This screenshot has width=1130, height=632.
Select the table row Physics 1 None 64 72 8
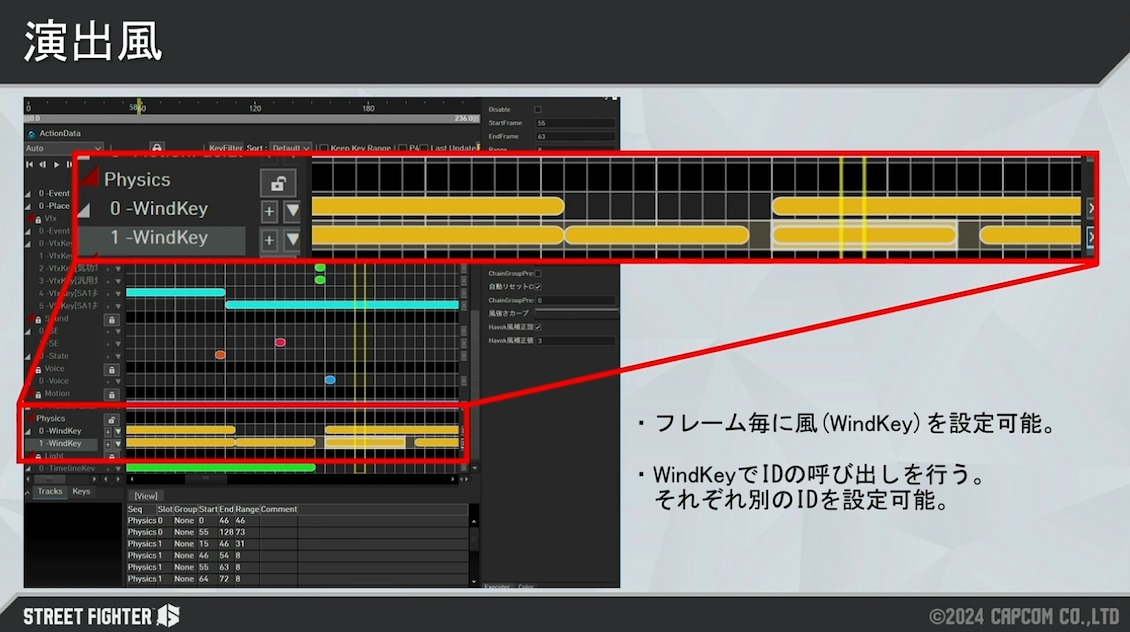click(x=298, y=579)
